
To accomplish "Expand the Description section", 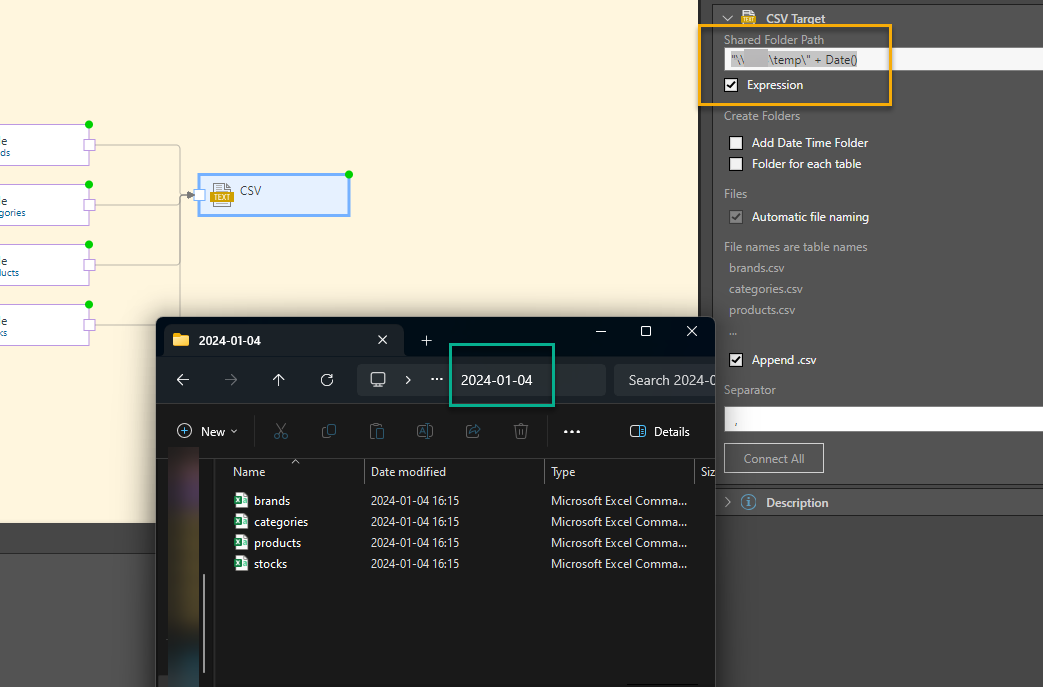I will click(728, 503).
